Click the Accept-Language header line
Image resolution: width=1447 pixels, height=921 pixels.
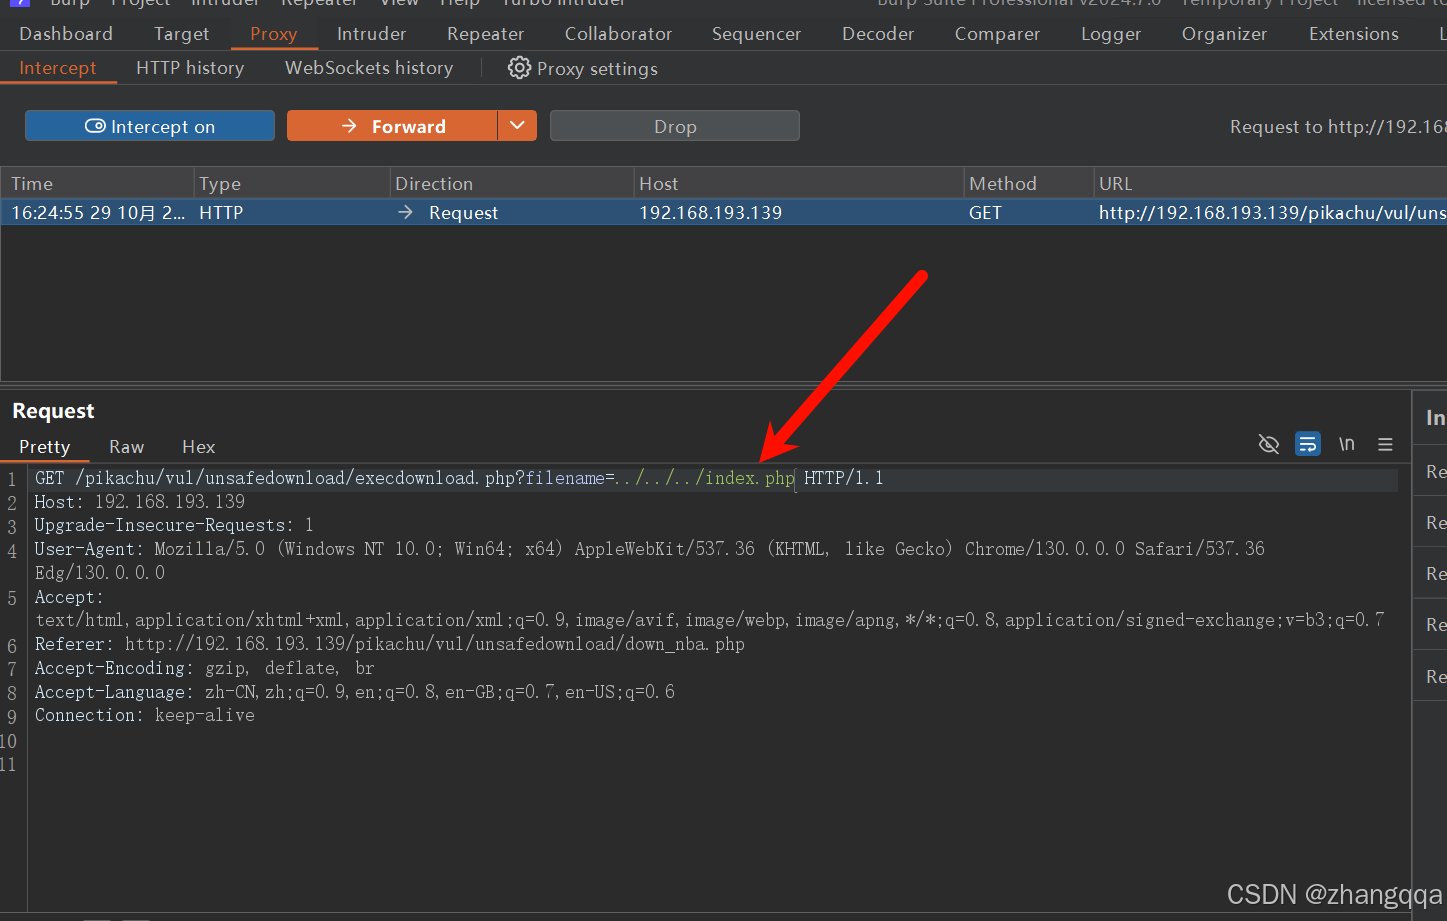pos(355,692)
